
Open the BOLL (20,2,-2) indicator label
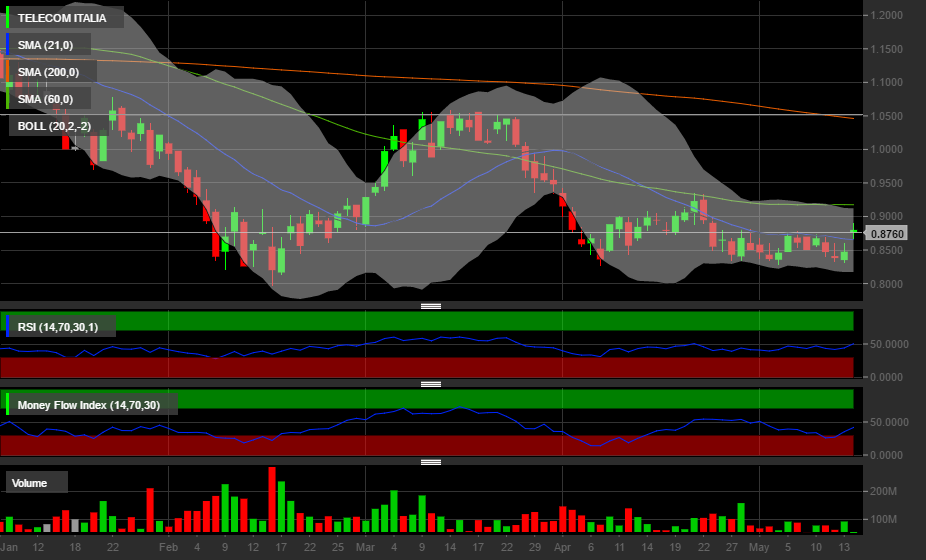pos(54,126)
